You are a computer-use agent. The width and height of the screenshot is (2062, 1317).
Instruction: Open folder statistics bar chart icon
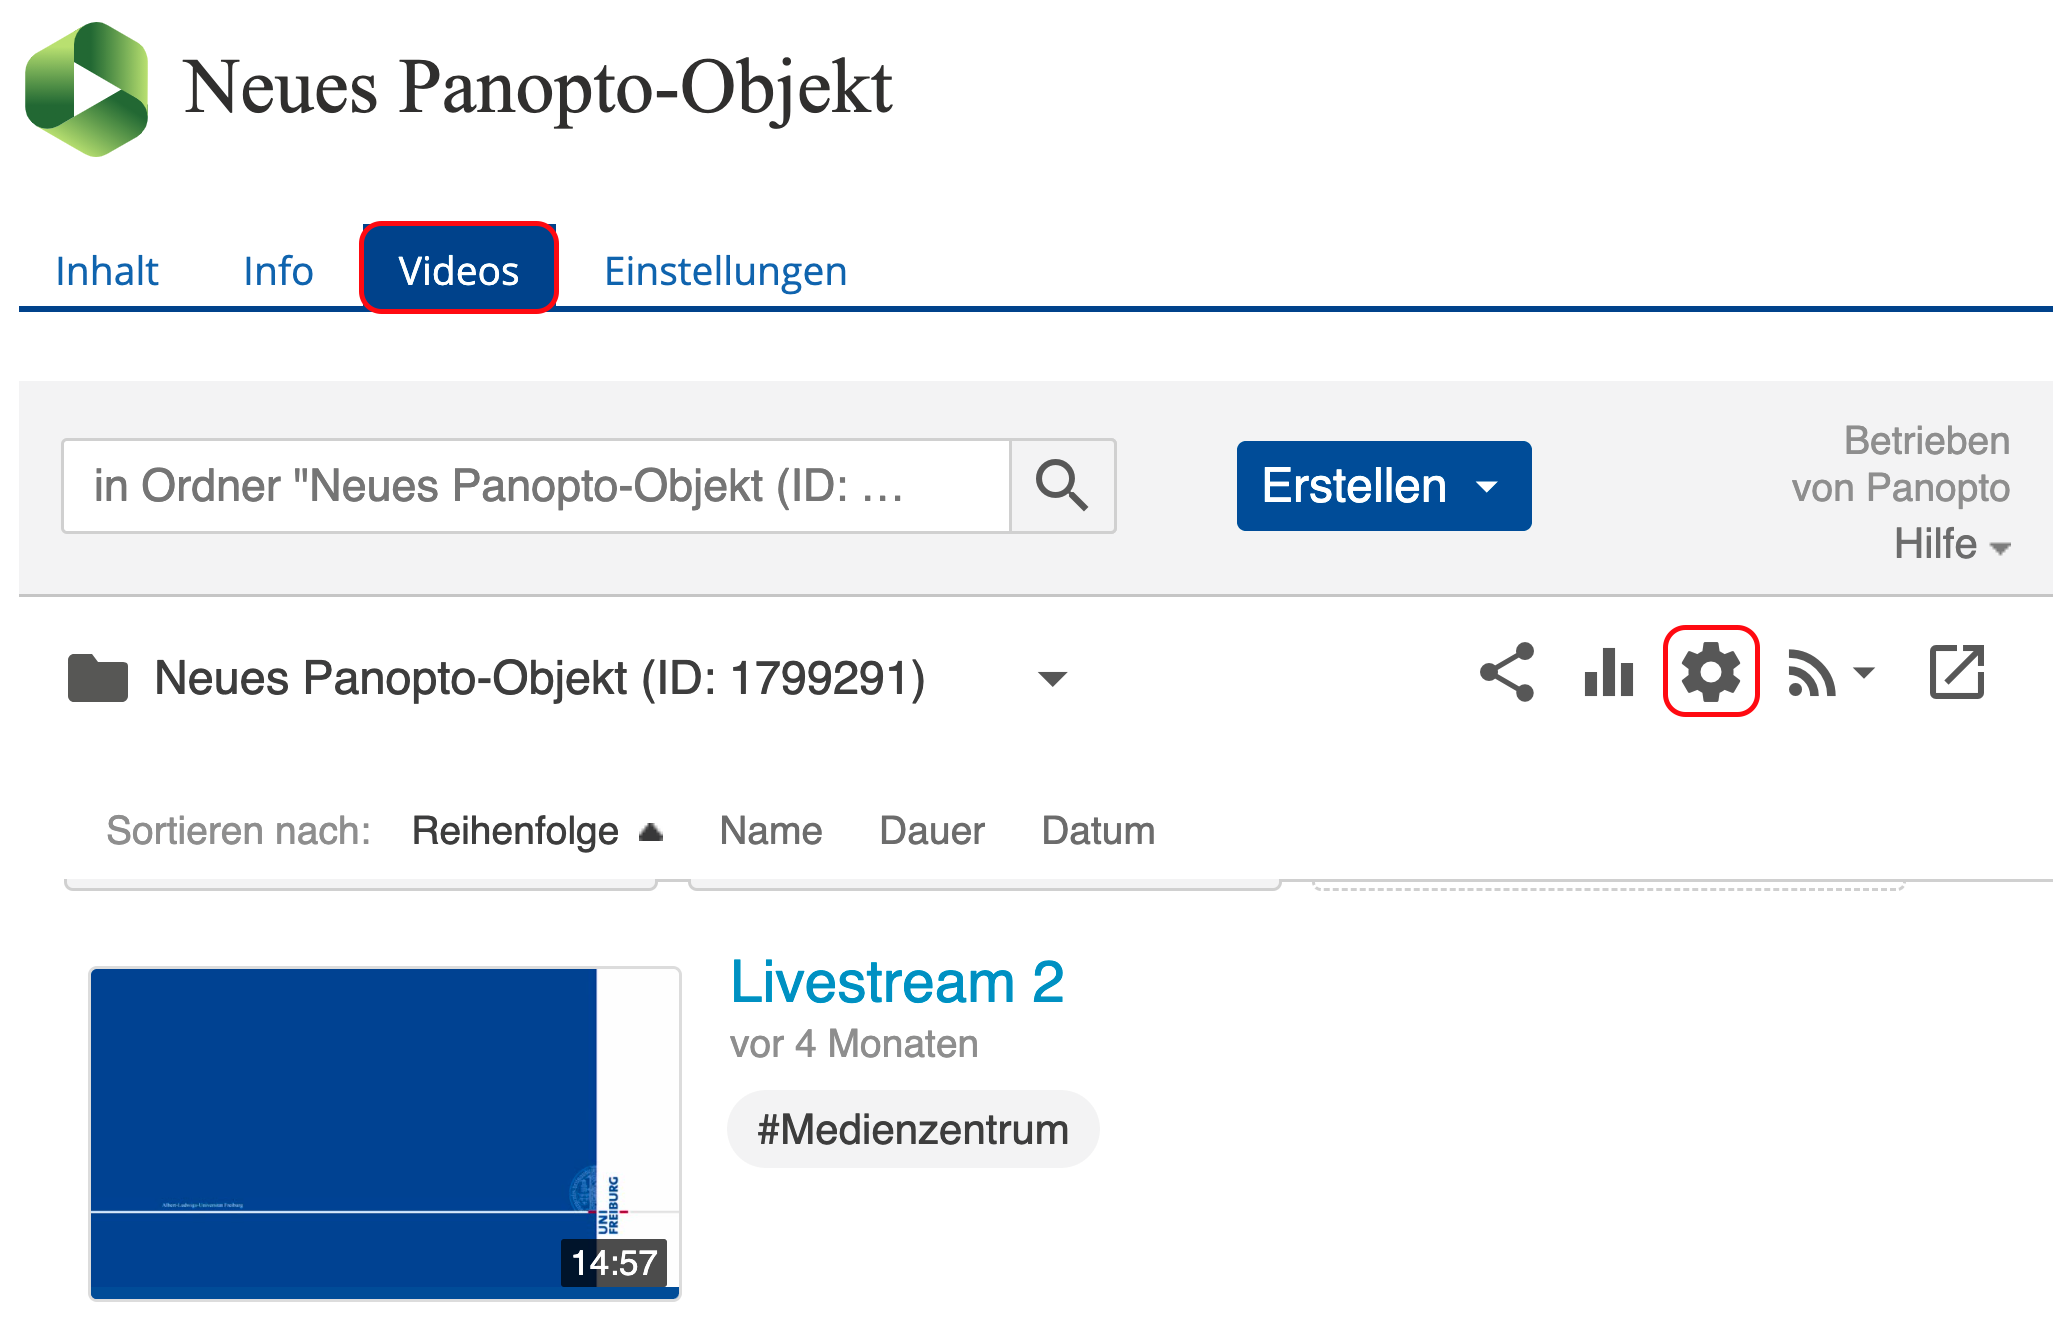click(1608, 672)
